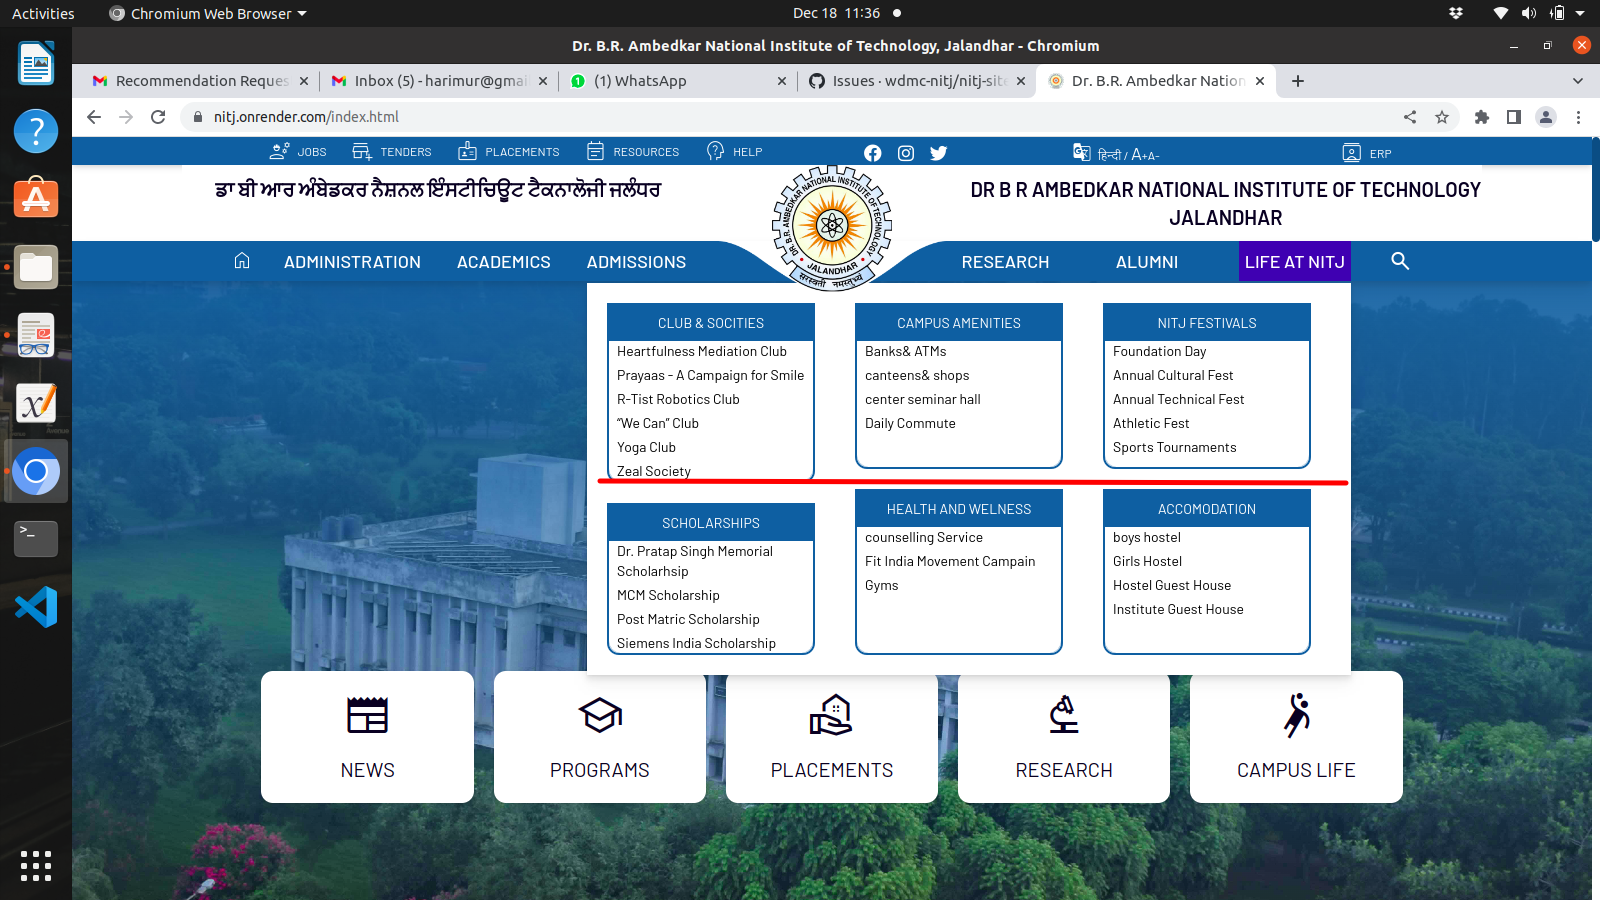Open NITJ's Twitter icon
Screen dimensions: 1600x900
938,152
